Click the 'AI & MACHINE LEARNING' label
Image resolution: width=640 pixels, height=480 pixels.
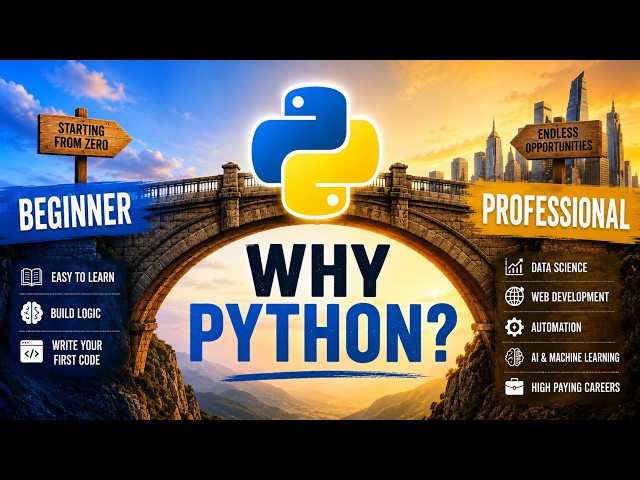(x=575, y=358)
